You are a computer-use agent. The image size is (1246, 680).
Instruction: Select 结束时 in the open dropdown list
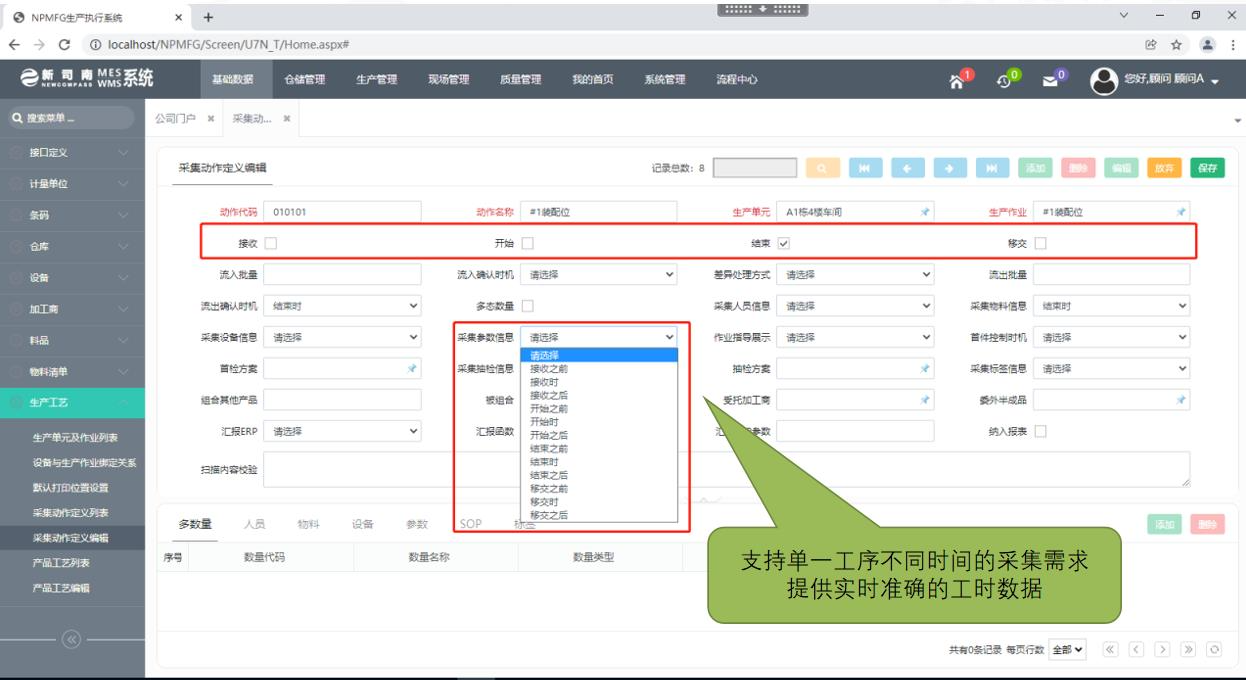[545, 462]
